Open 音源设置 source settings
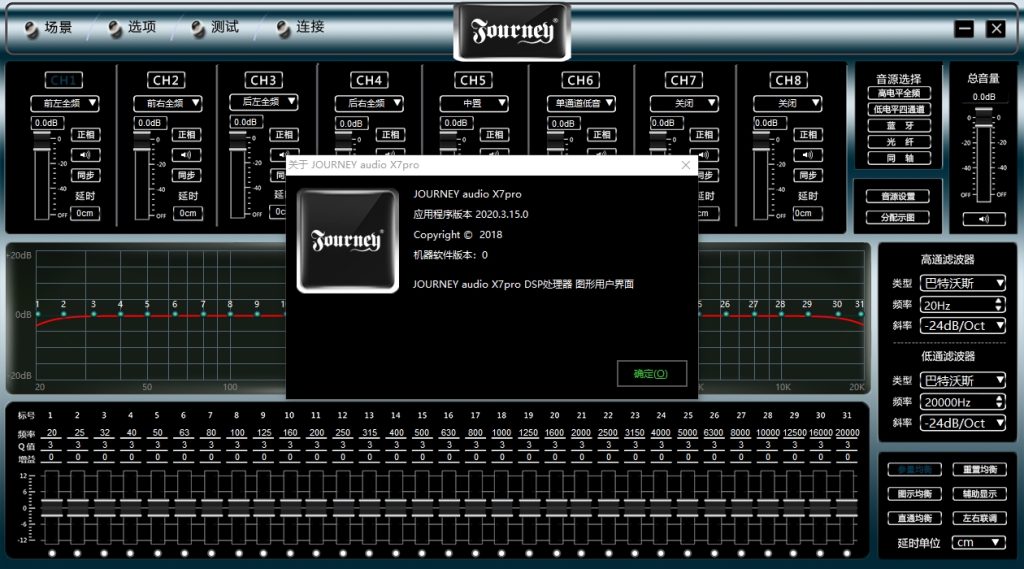Screen dimensions: 1024x569 pos(897,196)
